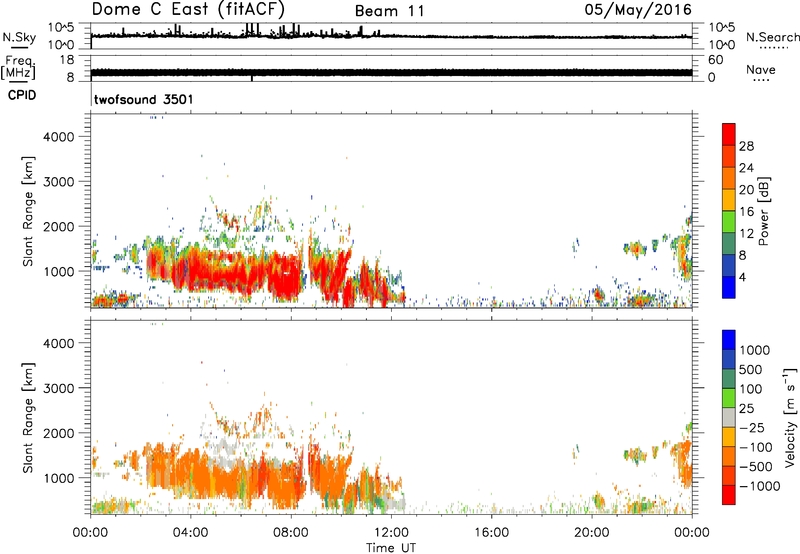Click the '2000' range tick of power panel

[58, 226]
